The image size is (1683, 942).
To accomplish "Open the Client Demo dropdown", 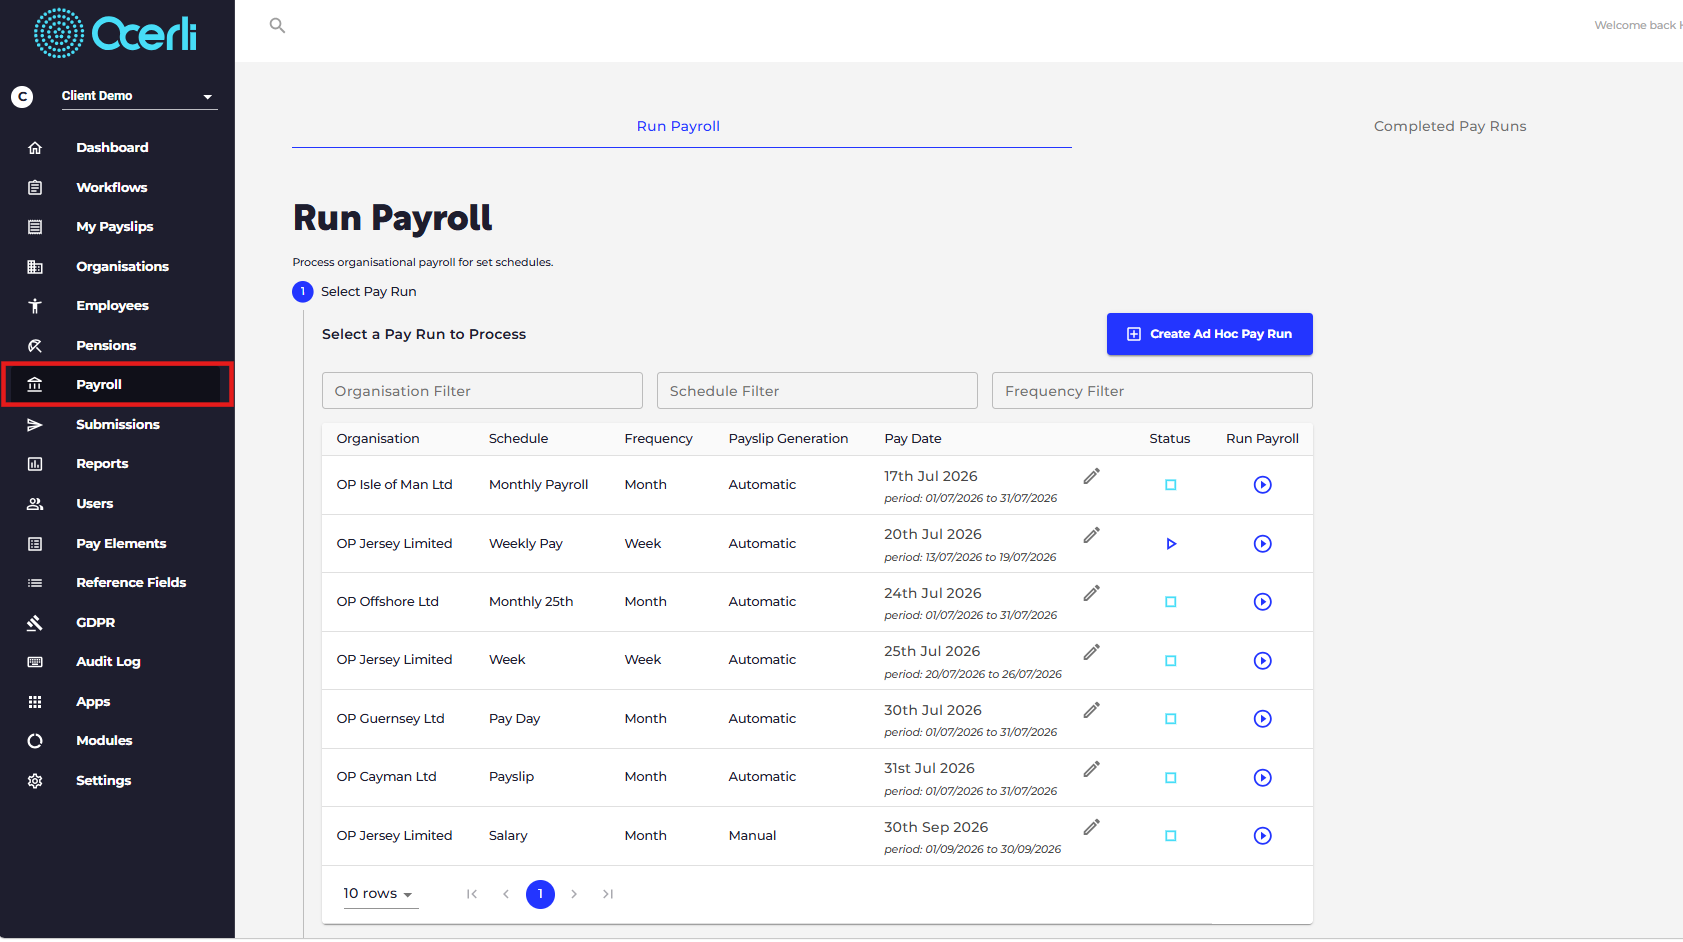I will pyautogui.click(x=139, y=96).
